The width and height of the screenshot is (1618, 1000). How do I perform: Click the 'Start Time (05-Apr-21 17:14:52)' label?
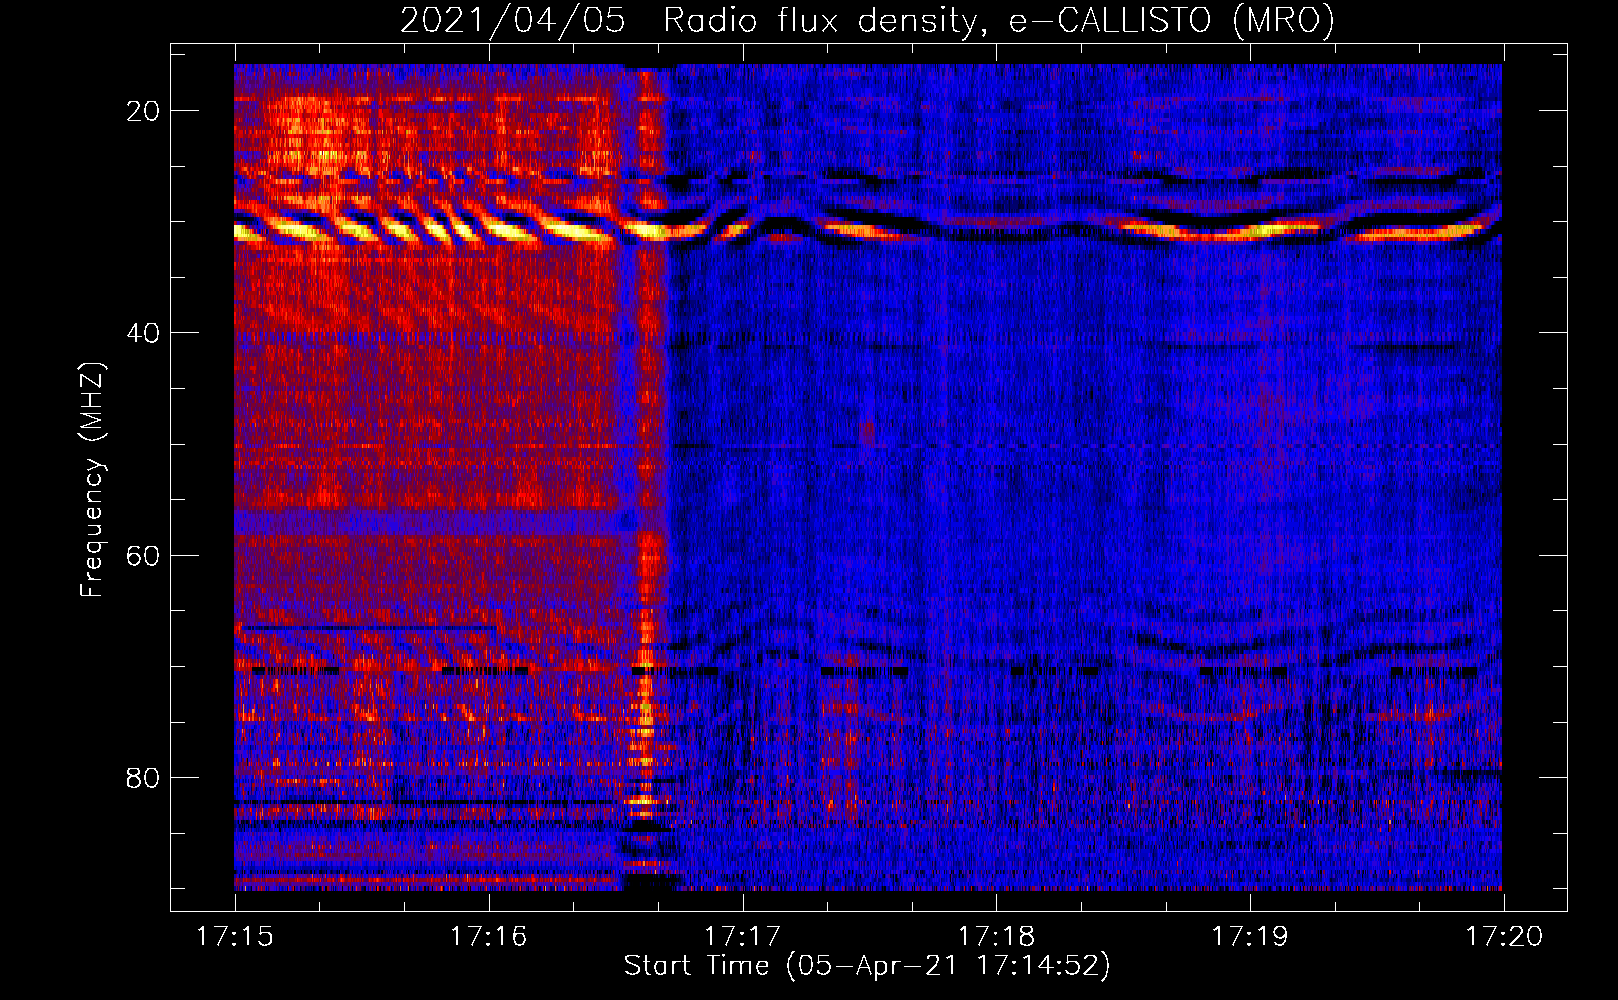click(x=867, y=966)
